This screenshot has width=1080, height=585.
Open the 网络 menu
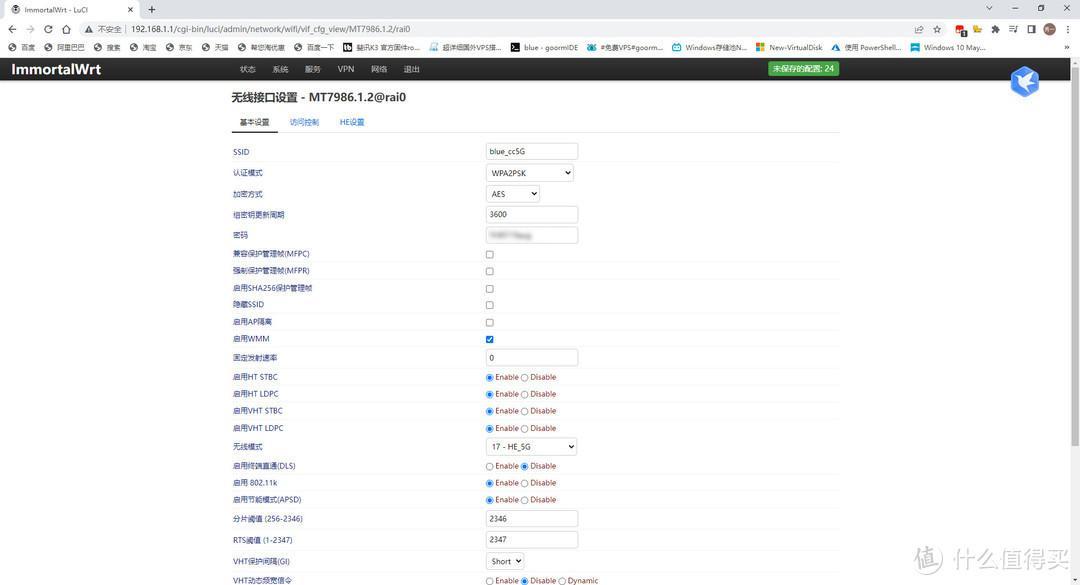pos(379,69)
